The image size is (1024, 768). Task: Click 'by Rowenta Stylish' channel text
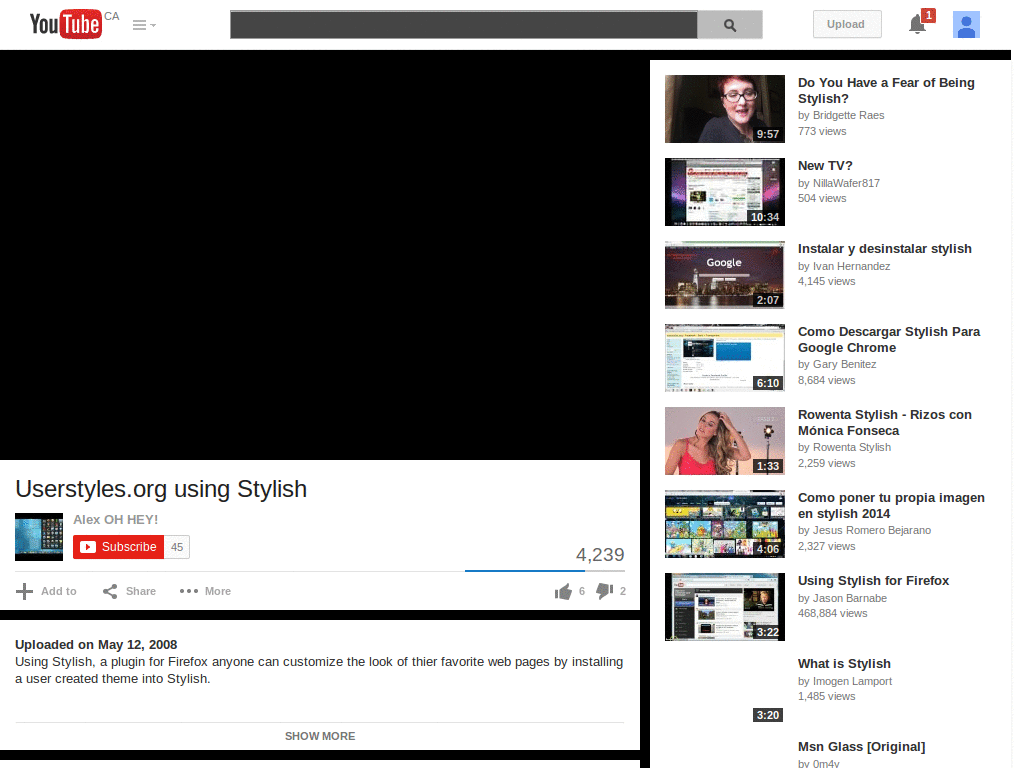click(844, 447)
